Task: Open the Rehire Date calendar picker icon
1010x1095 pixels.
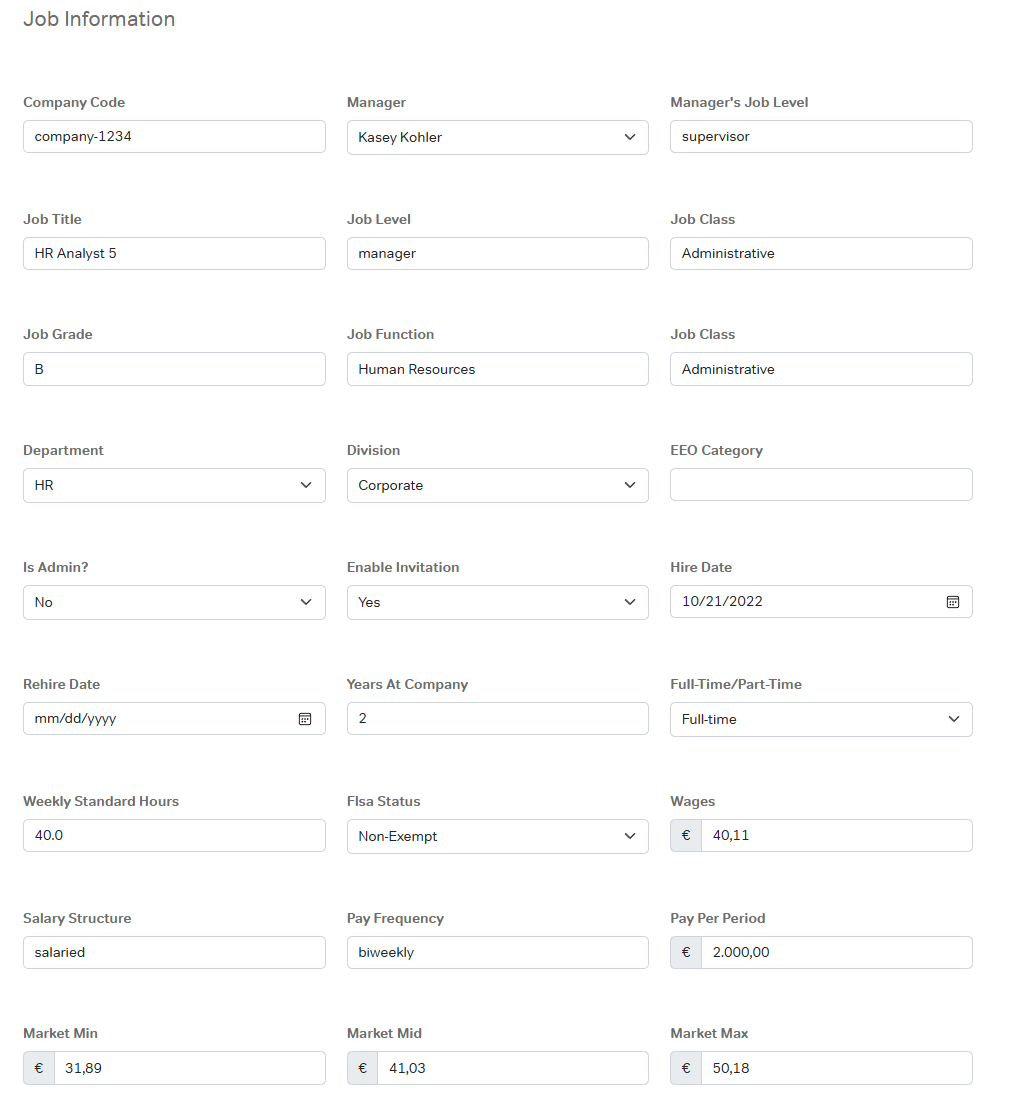Action: click(305, 719)
